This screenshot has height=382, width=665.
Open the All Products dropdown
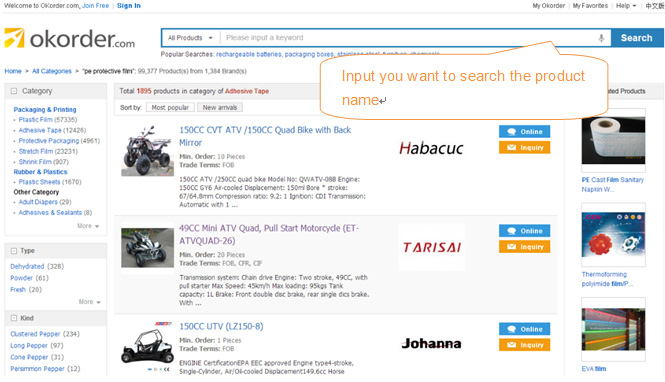tap(190, 38)
